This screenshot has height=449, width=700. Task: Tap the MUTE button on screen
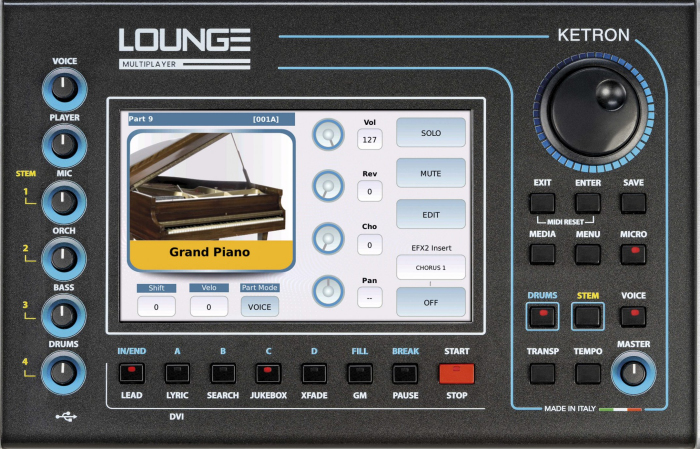[x=431, y=173]
